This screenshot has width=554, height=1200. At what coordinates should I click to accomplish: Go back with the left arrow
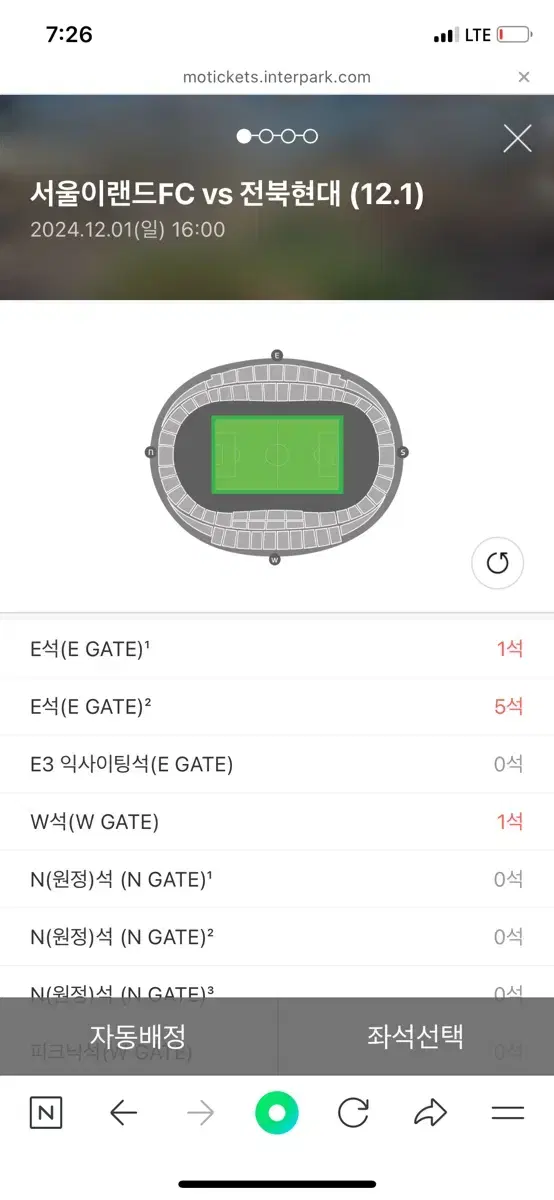(123, 1113)
